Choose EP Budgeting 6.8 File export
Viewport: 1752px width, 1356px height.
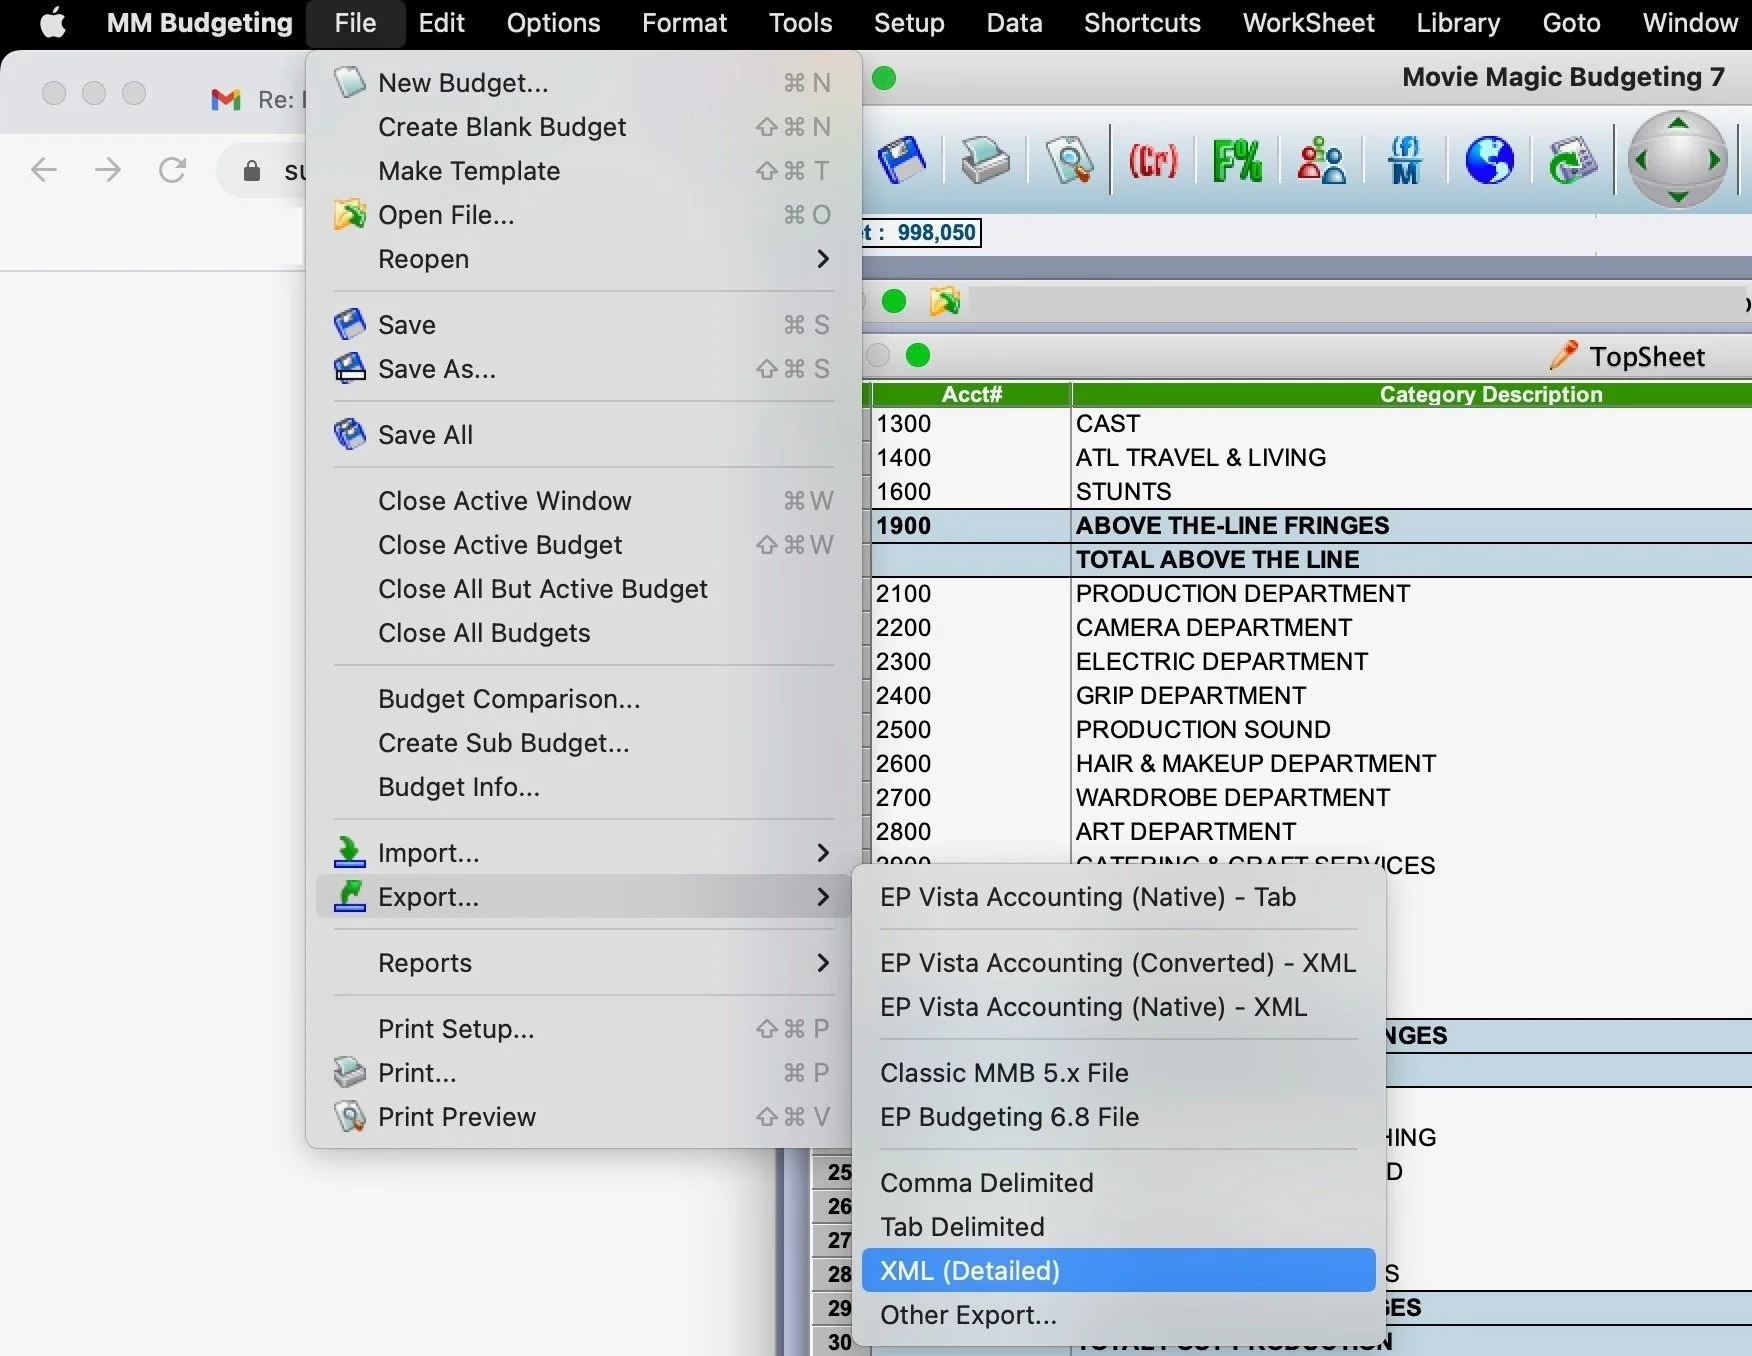[1118, 1117]
